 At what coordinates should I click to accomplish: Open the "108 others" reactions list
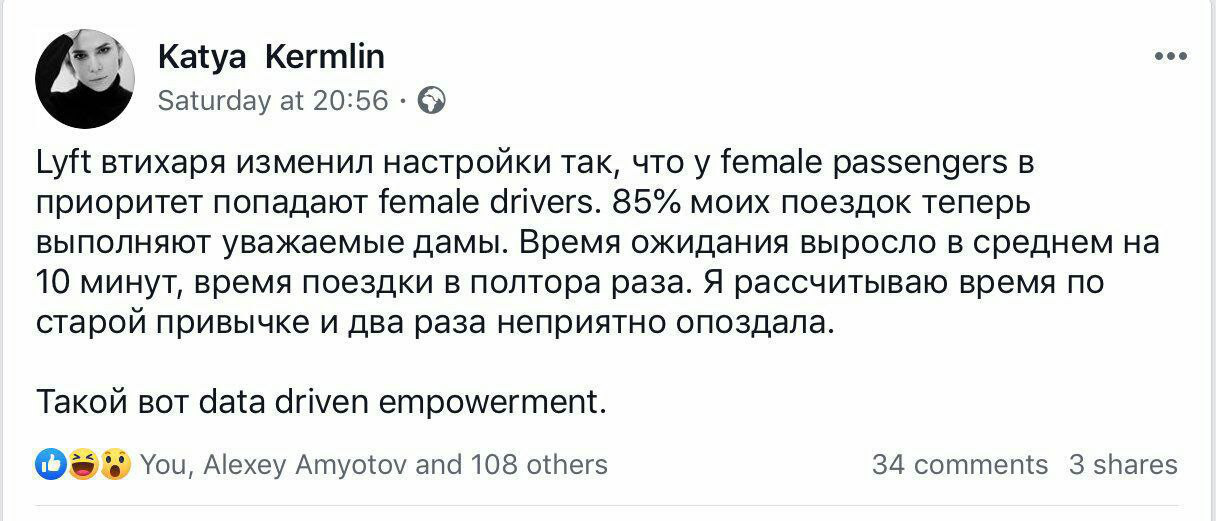539,464
